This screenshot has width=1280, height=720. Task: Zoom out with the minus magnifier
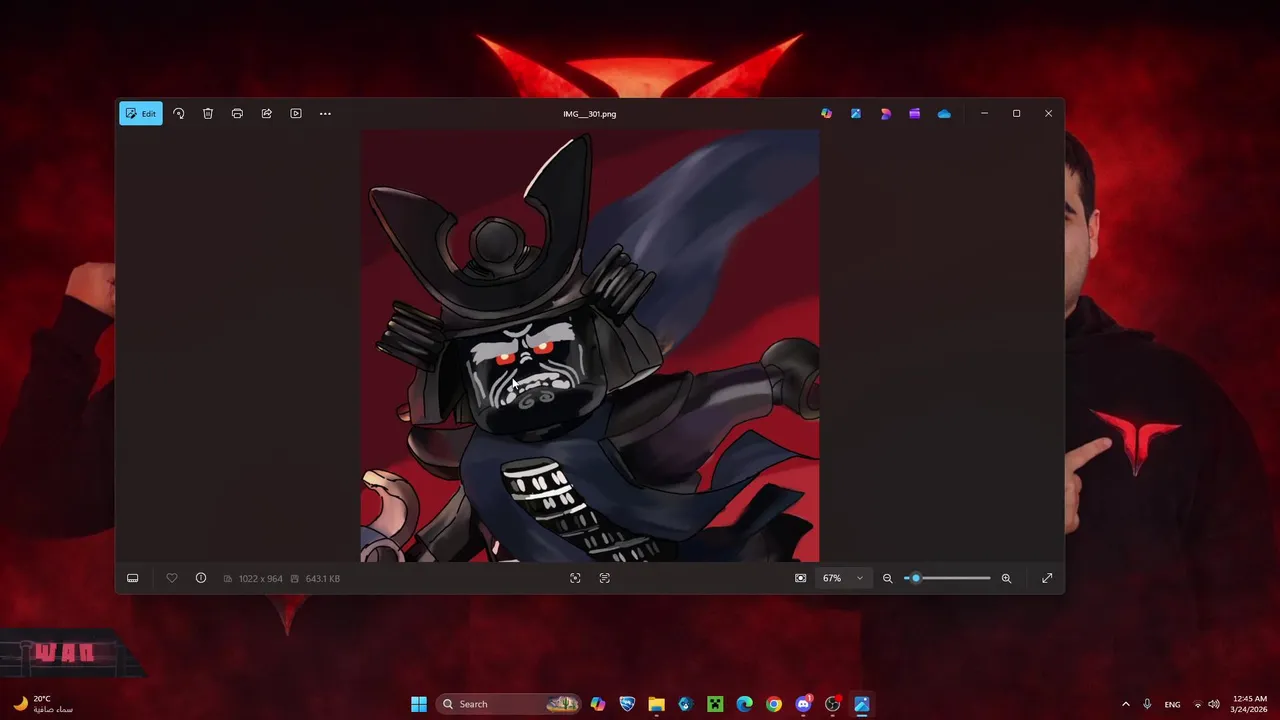887,578
